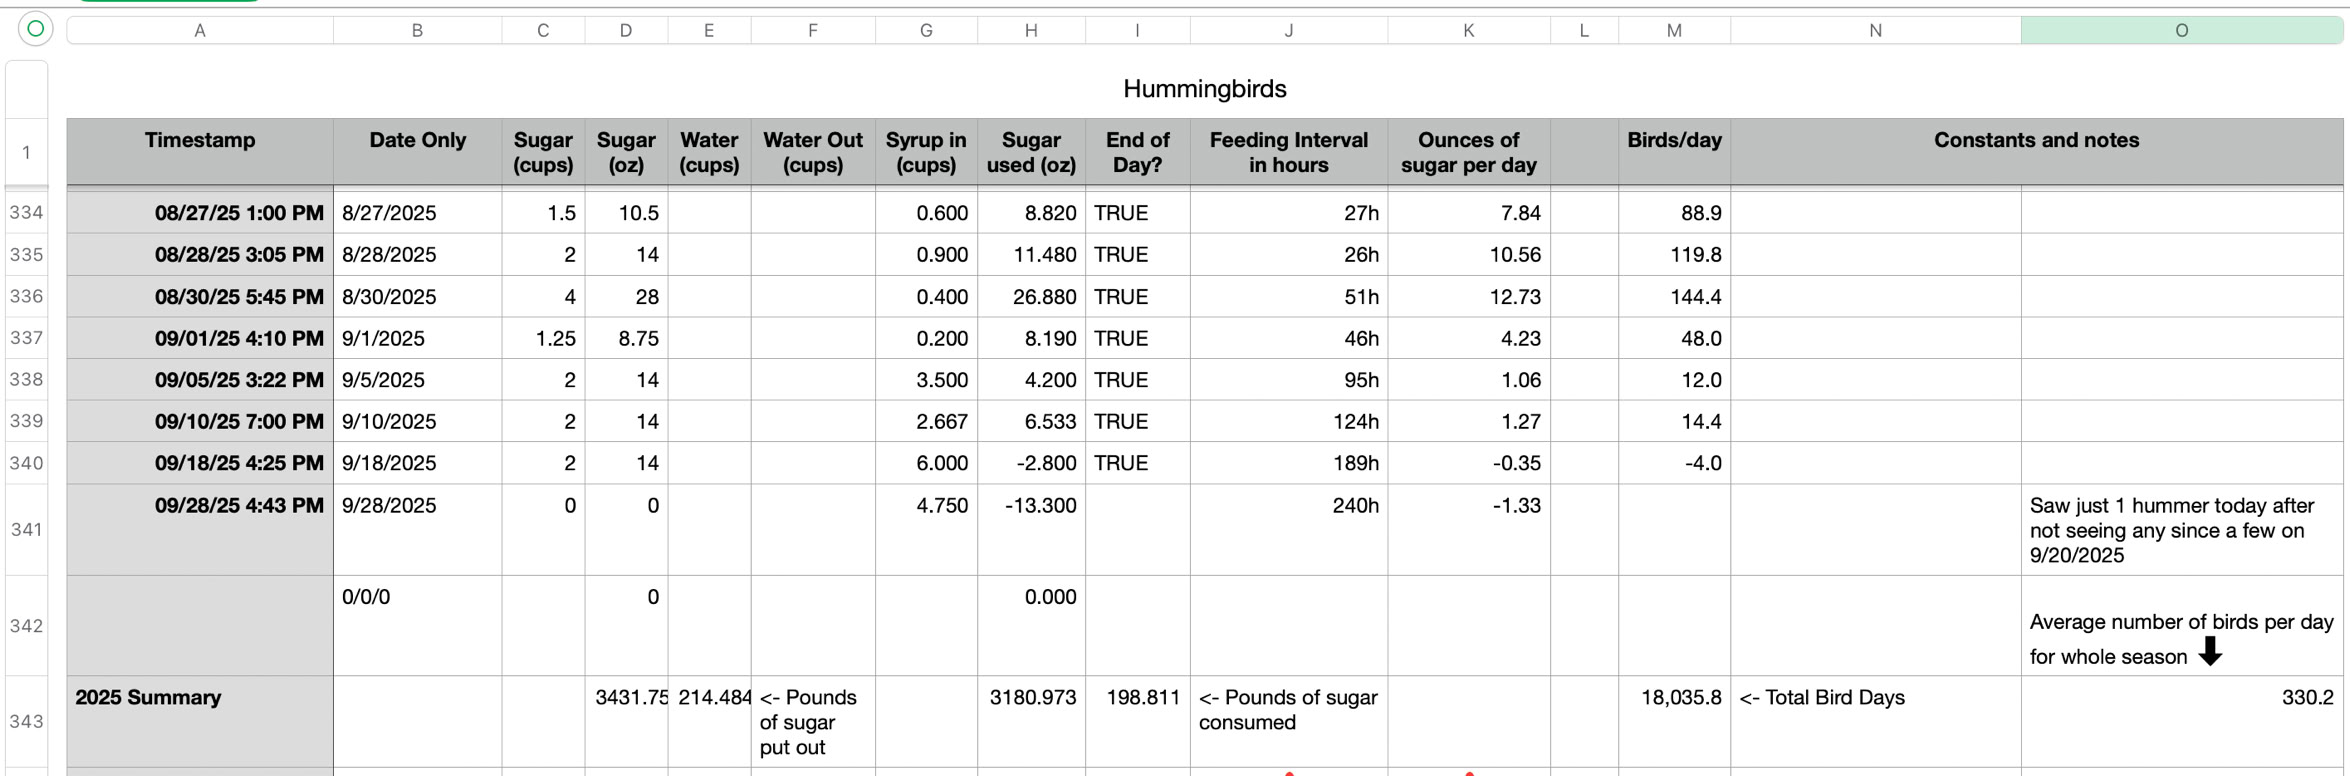The image size is (2350, 776).
Task: Select the column A header
Action: pos(200,31)
